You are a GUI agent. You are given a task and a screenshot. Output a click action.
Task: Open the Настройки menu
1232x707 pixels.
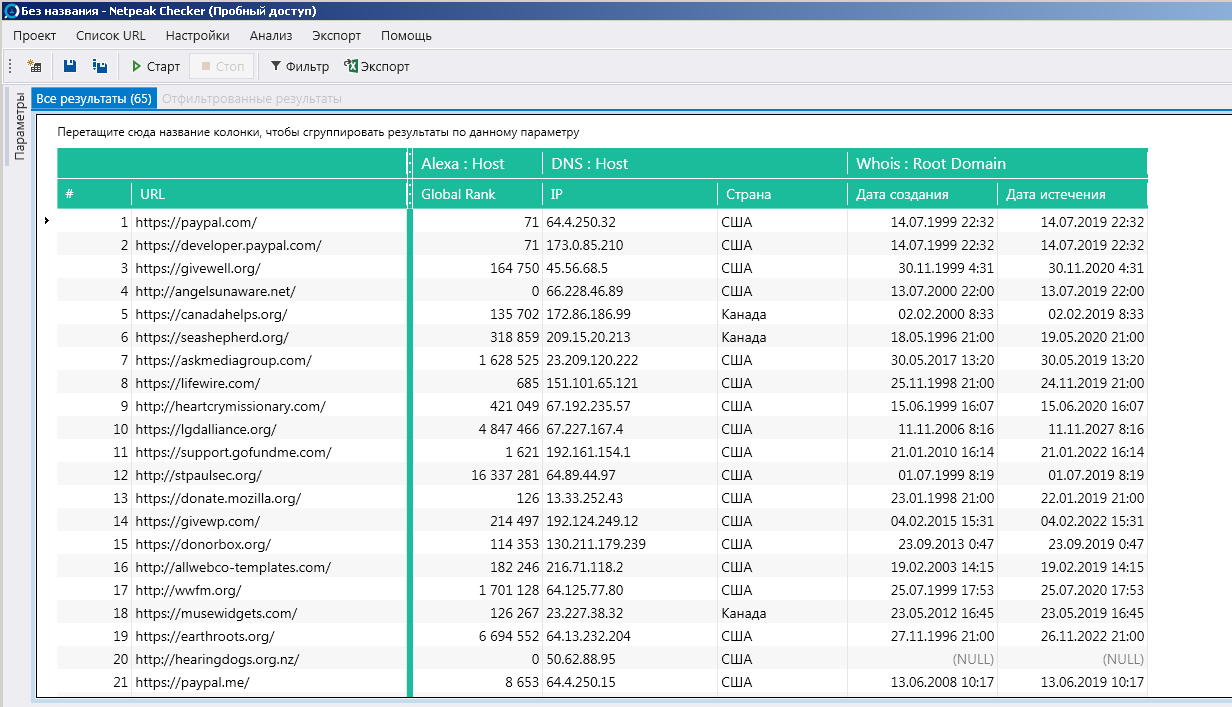pos(197,35)
